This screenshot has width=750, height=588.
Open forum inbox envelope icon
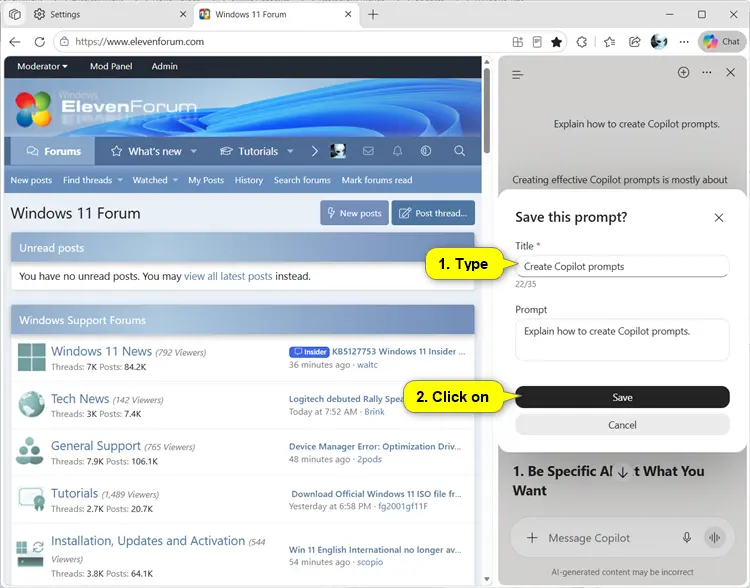[x=368, y=151]
